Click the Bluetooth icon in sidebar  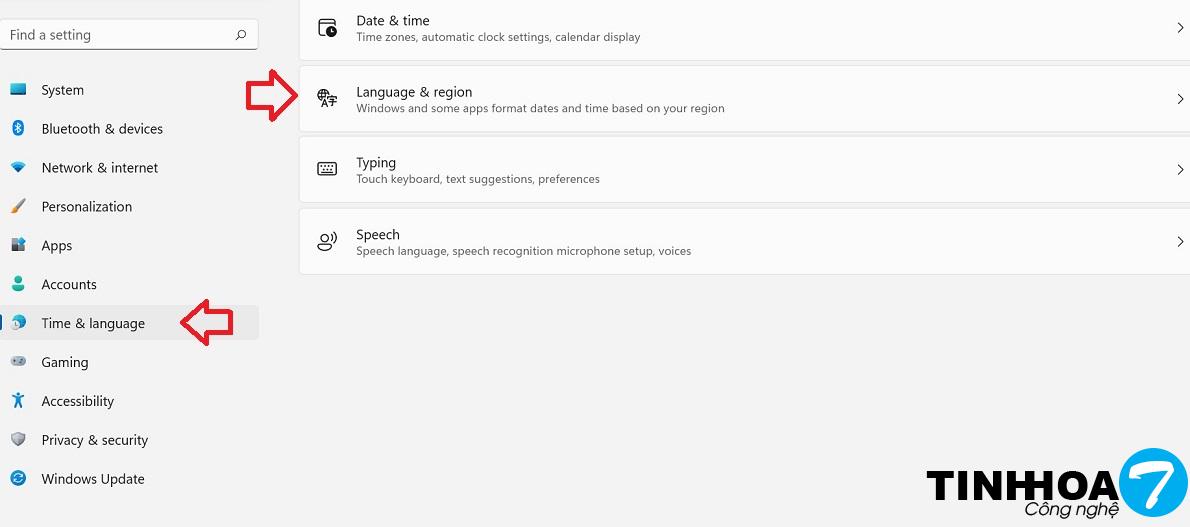(18, 128)
